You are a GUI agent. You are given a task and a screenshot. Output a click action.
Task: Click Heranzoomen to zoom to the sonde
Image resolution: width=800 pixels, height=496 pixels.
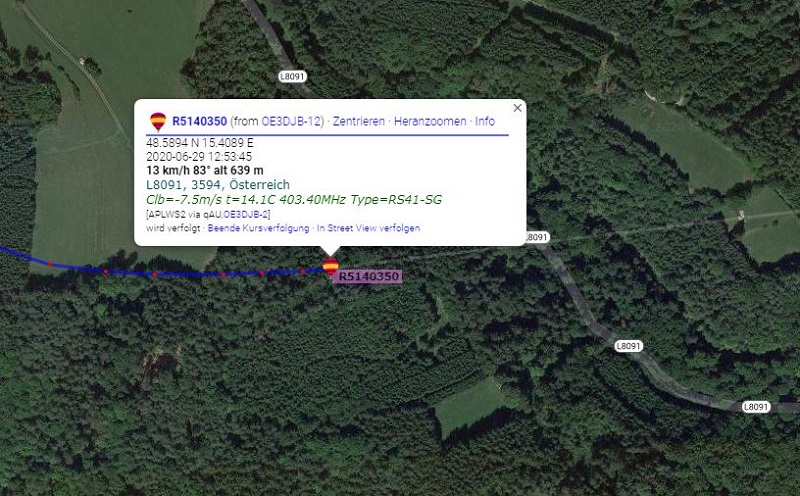tap(430, 121)
